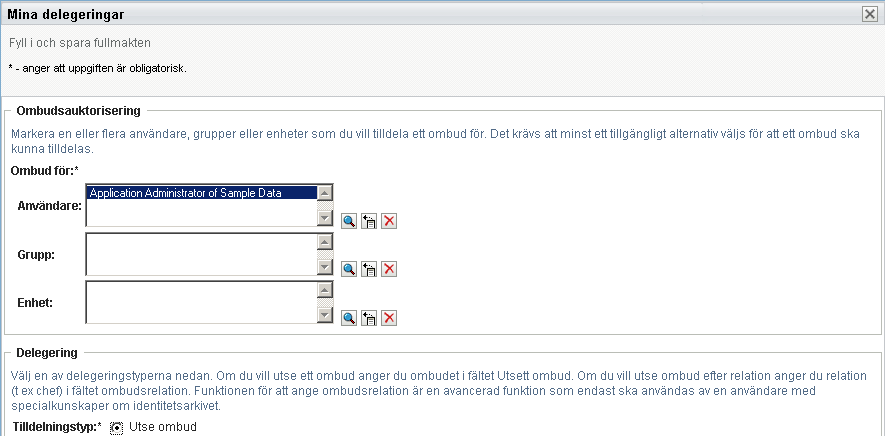The height and width of the screenshot is (436, 885).
Task: Open the history list icon for Enhet
Action: [369, 318]
